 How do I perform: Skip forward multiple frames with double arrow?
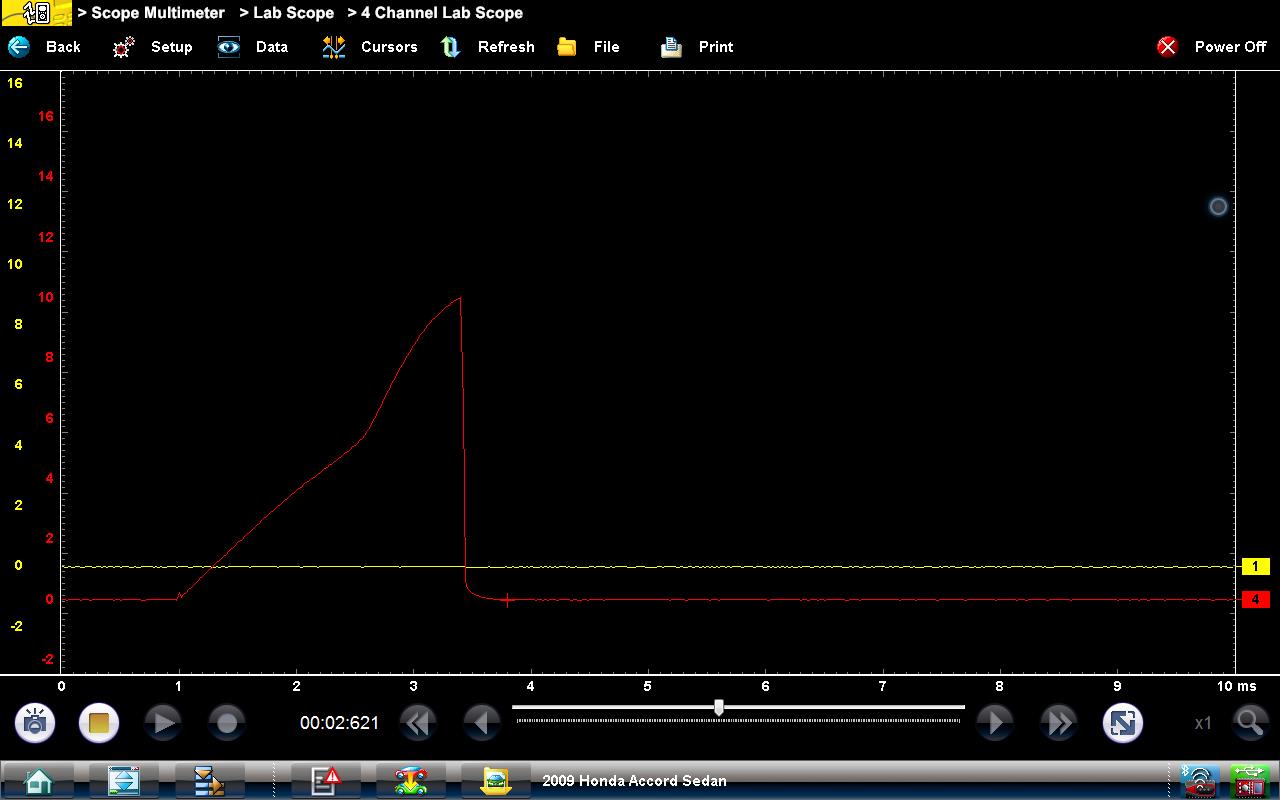point(1059,723)
